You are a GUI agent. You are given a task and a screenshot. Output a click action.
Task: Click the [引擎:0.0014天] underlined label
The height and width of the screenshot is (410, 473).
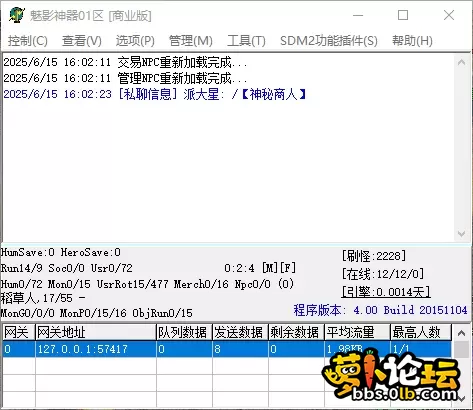(x=386, y=292)
